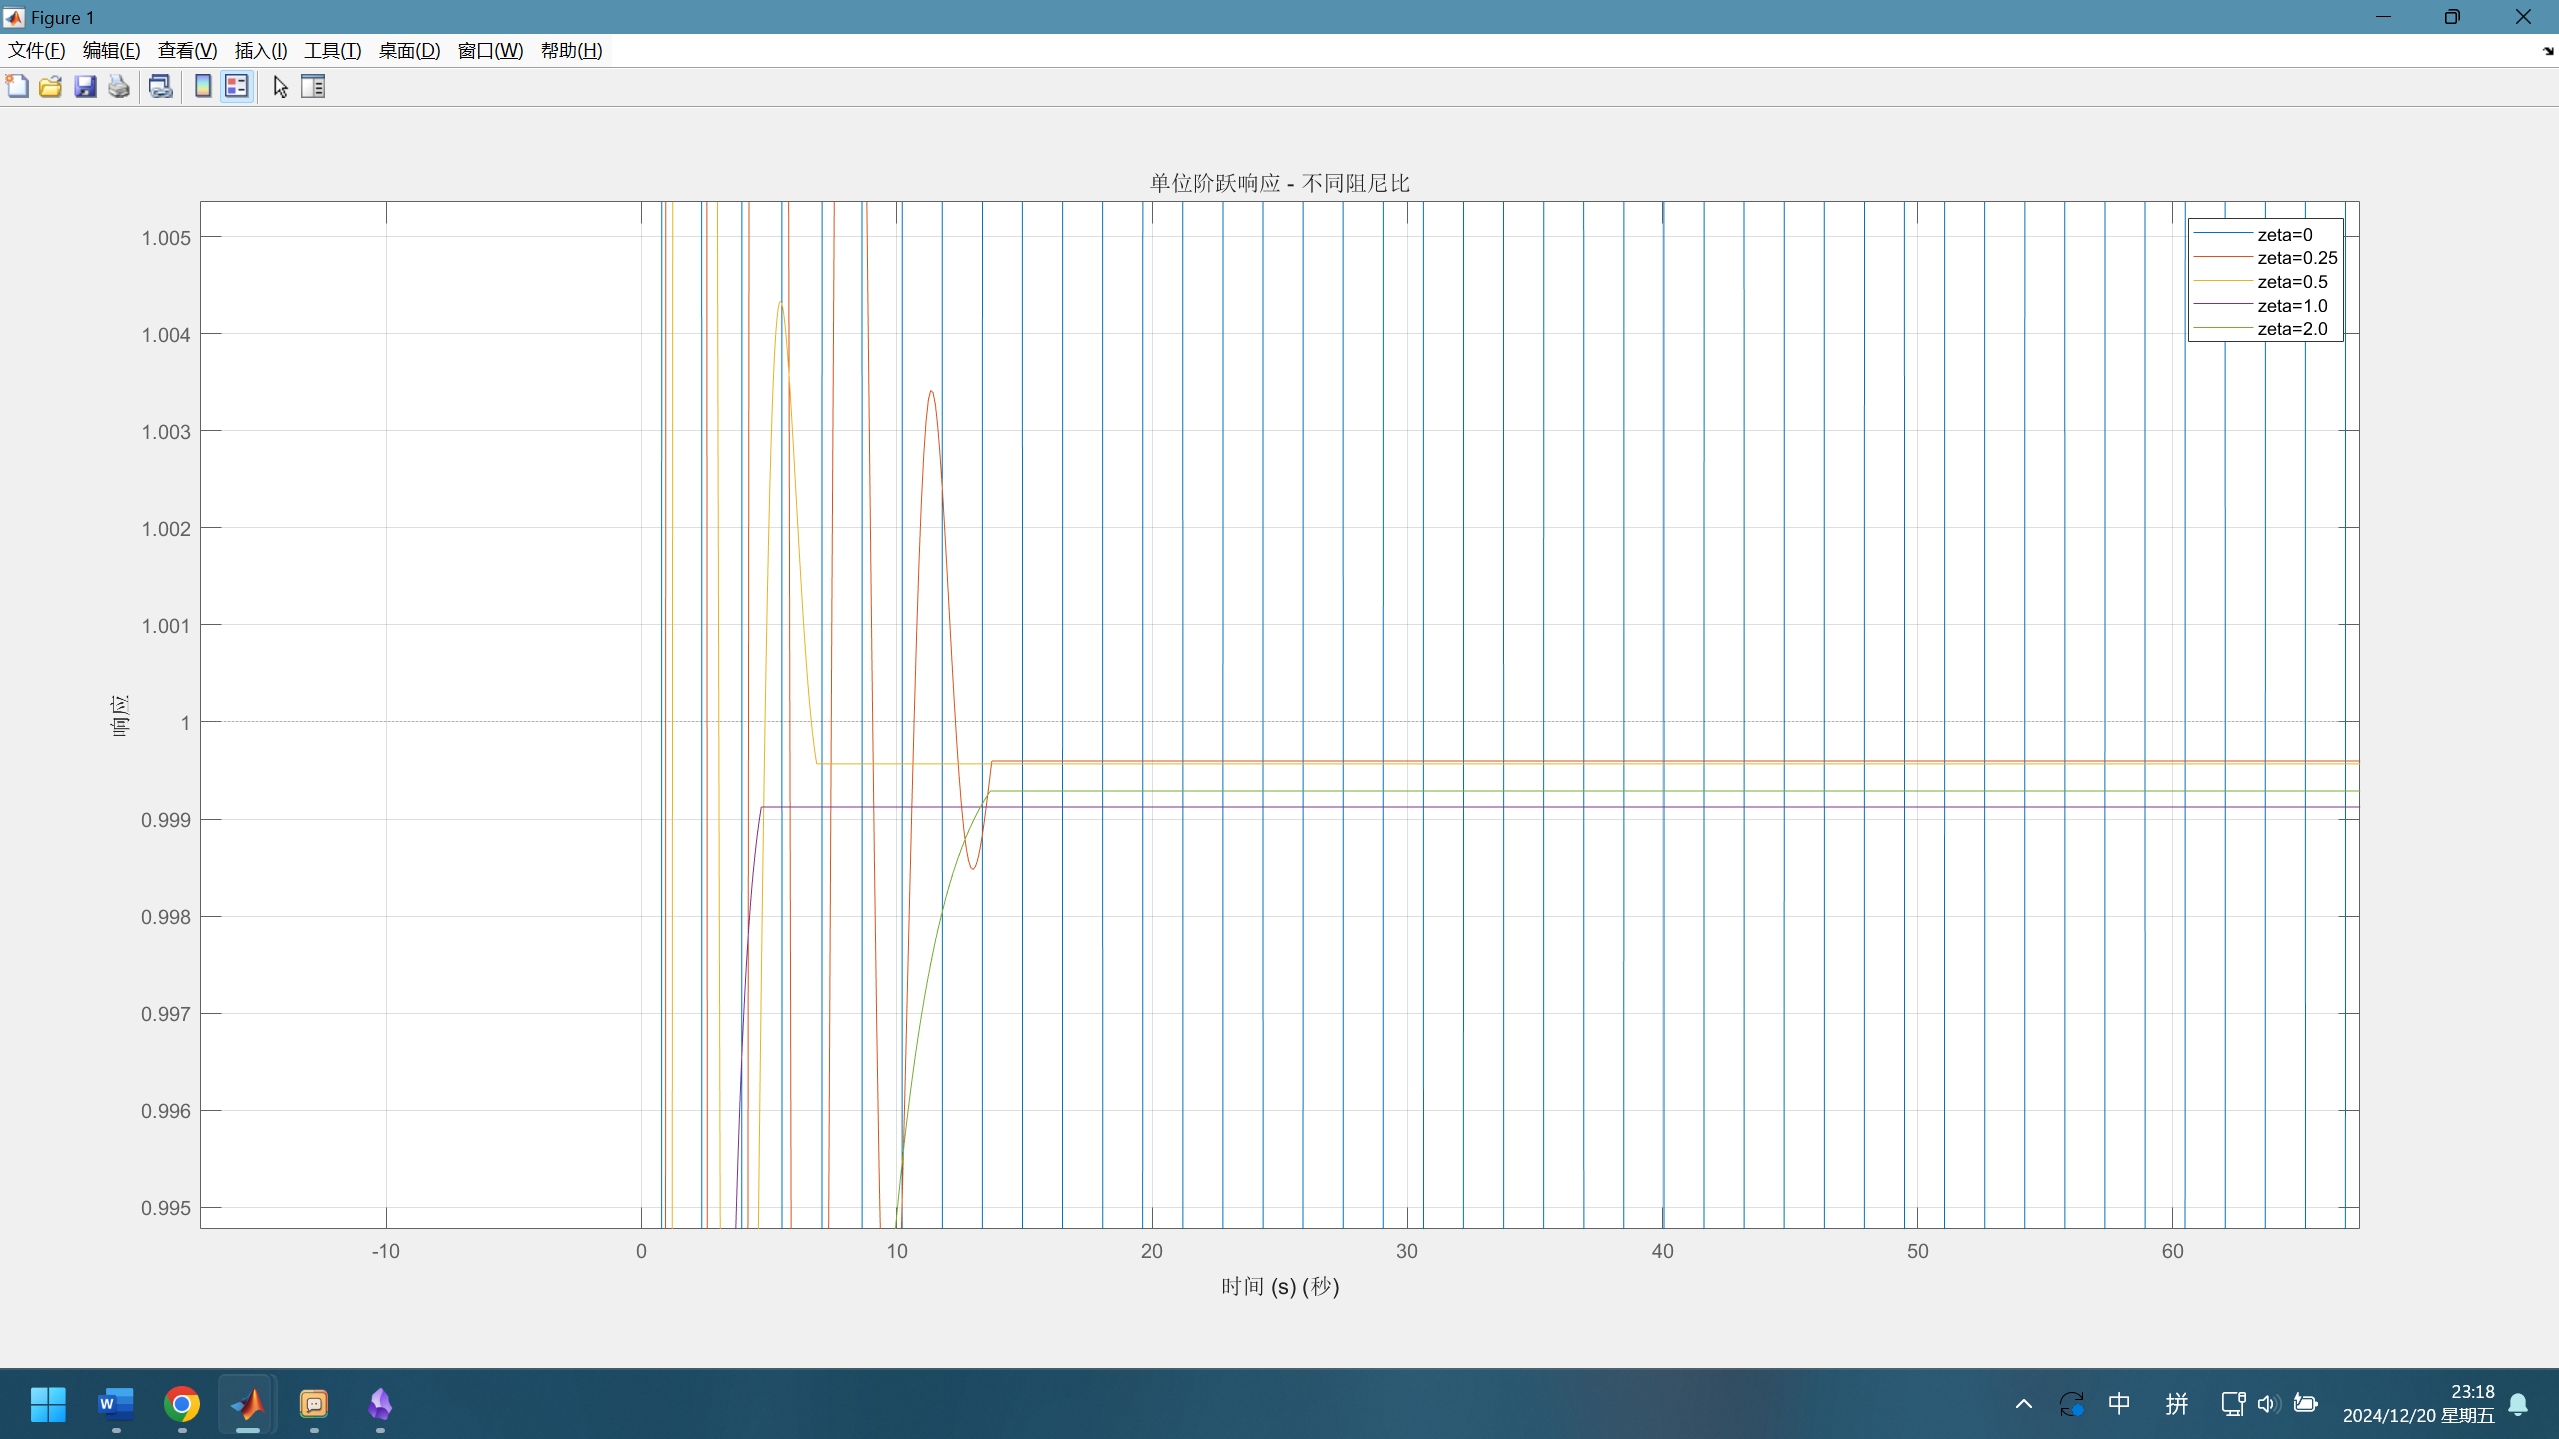Expand the 查看(V) menu
The image size is (2559, 1439).
[x=187, y=51]
